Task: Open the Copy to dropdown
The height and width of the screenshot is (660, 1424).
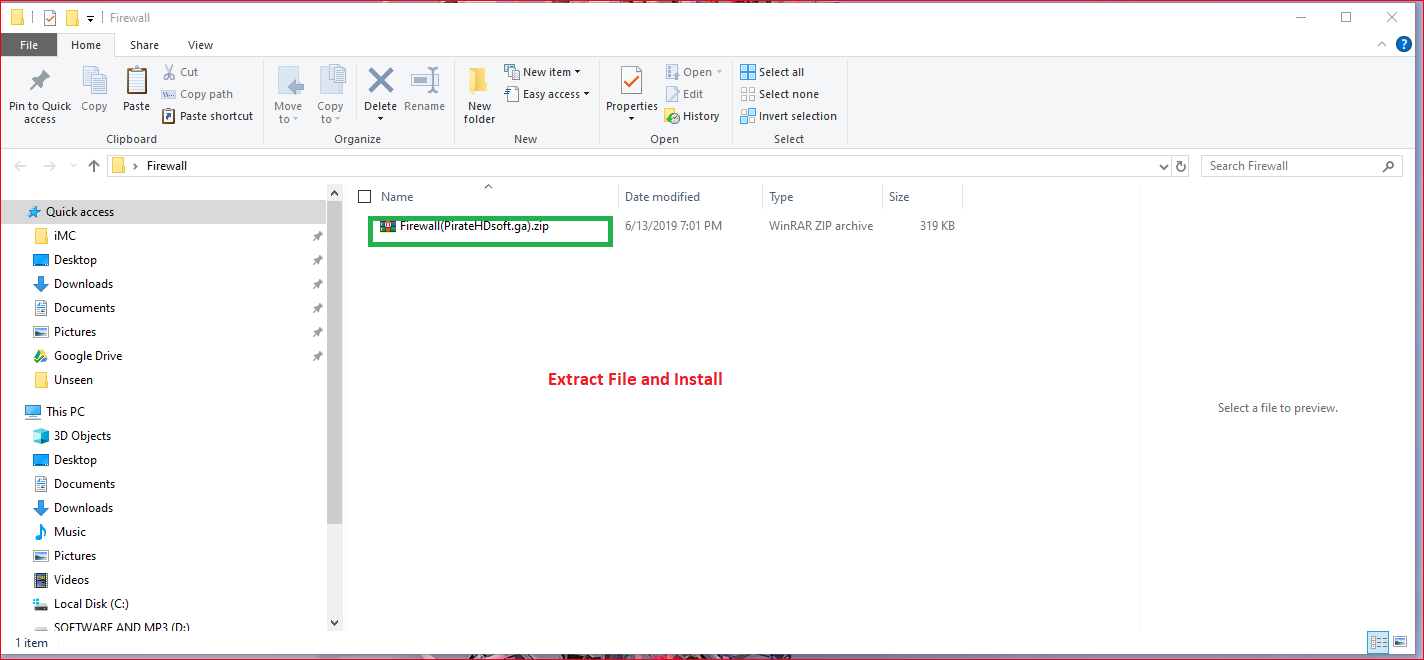Action: click(330, 95)
